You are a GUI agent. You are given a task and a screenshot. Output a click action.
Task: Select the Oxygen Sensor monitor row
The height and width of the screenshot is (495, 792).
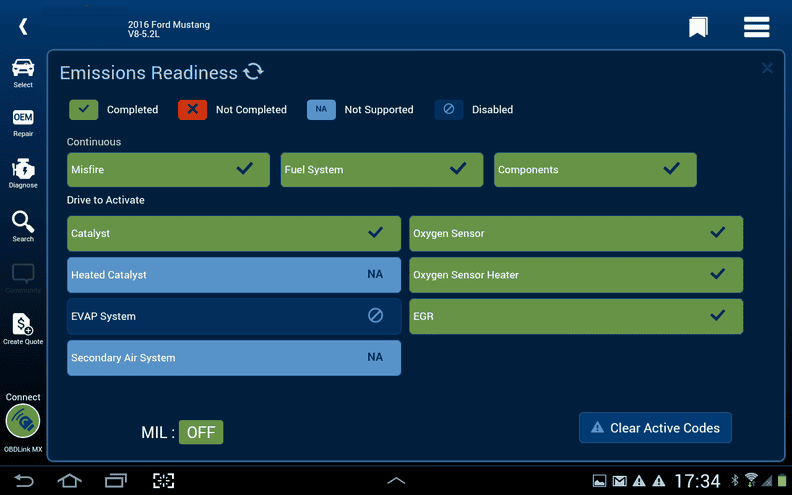576,233
